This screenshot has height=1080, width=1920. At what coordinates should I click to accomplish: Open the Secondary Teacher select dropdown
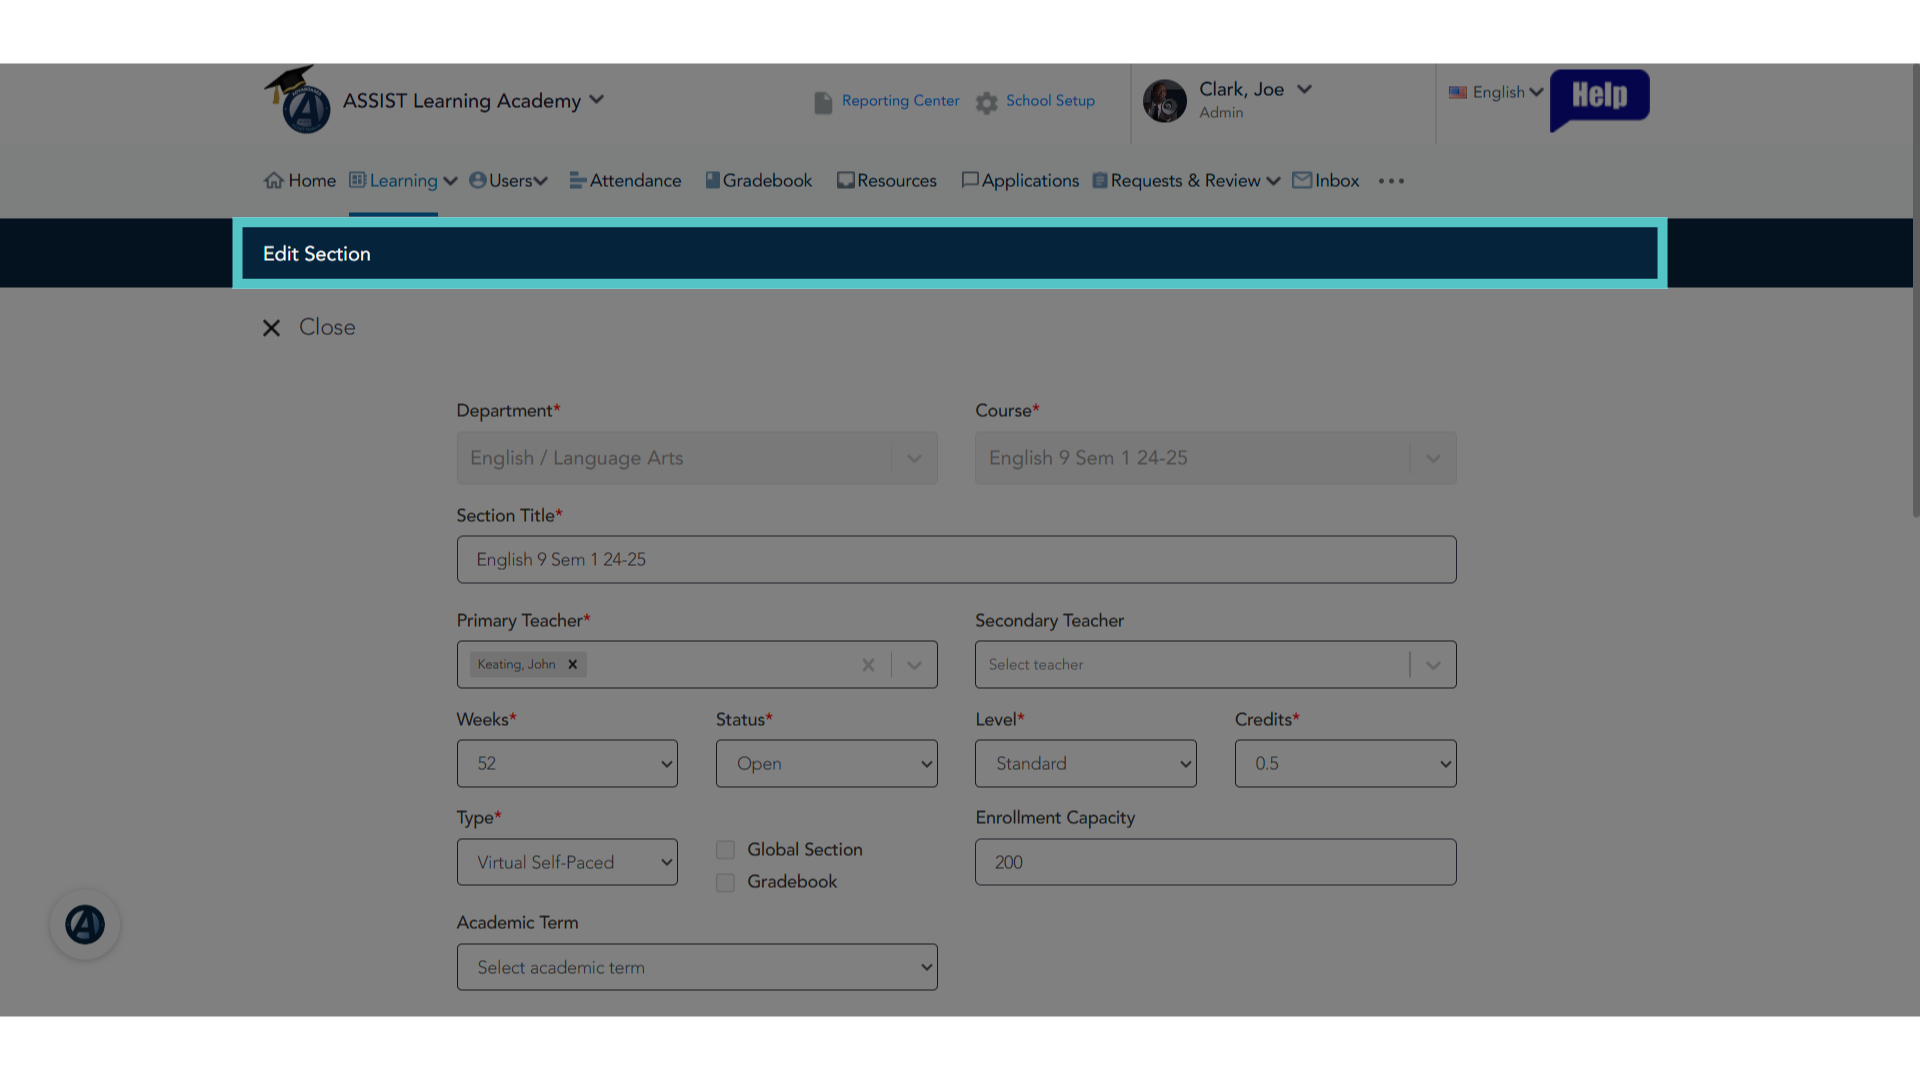[1215, 665]
